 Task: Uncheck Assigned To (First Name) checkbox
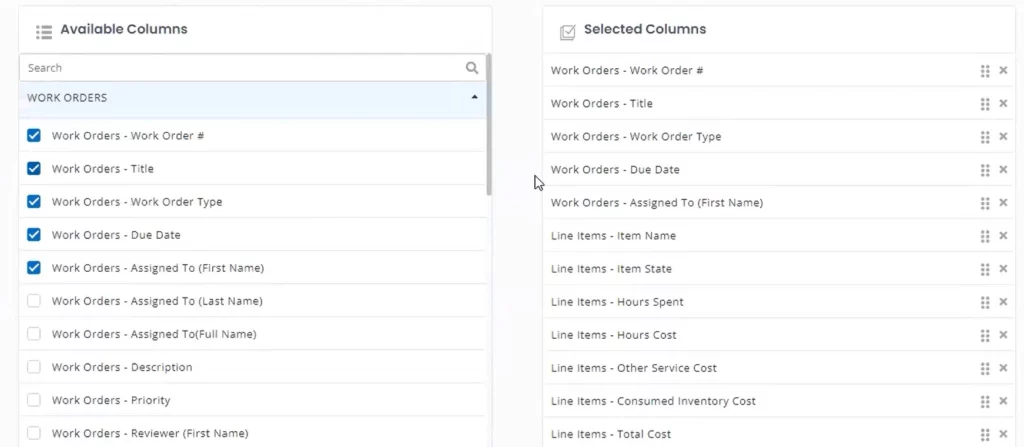33,267
